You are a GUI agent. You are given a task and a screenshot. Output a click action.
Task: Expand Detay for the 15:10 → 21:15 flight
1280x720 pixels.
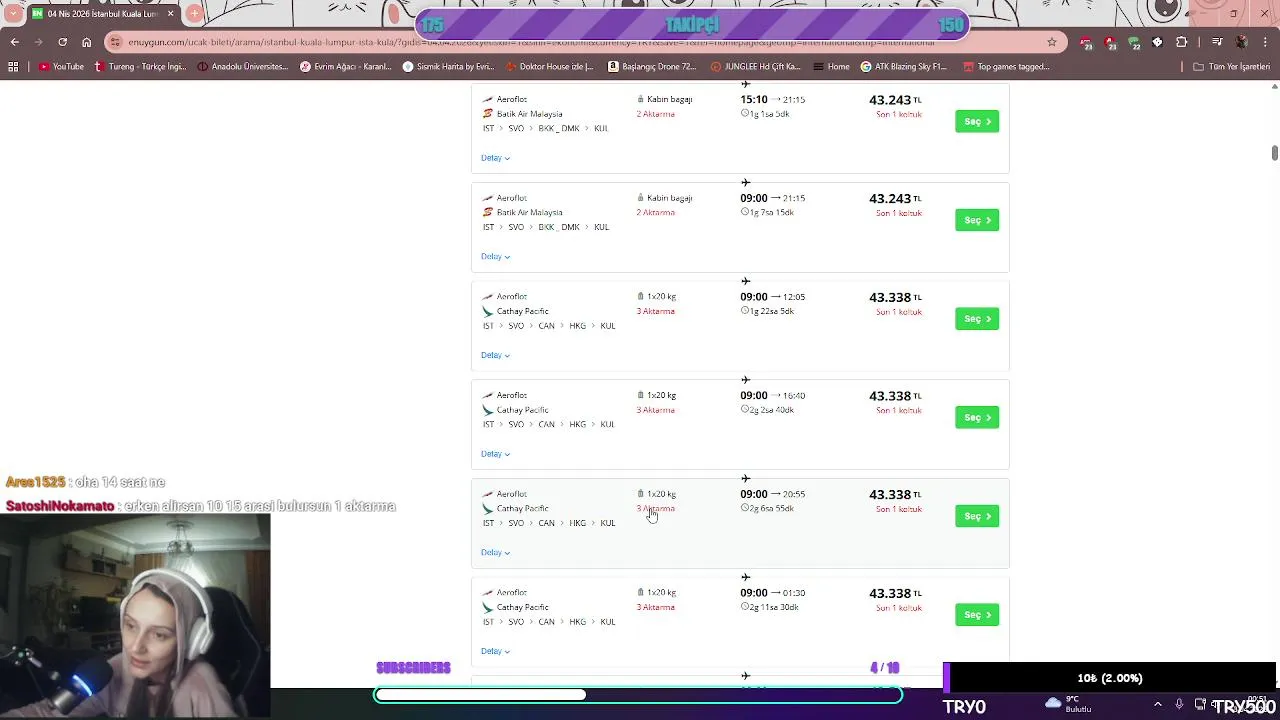coord(495,158)
